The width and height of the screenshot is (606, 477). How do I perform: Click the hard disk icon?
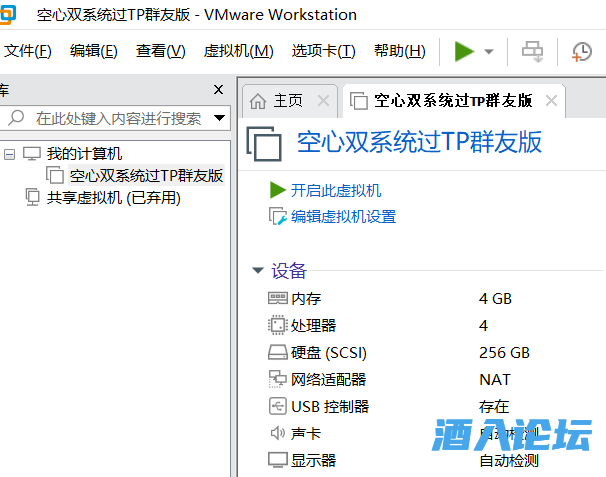(x=277, y=353)
